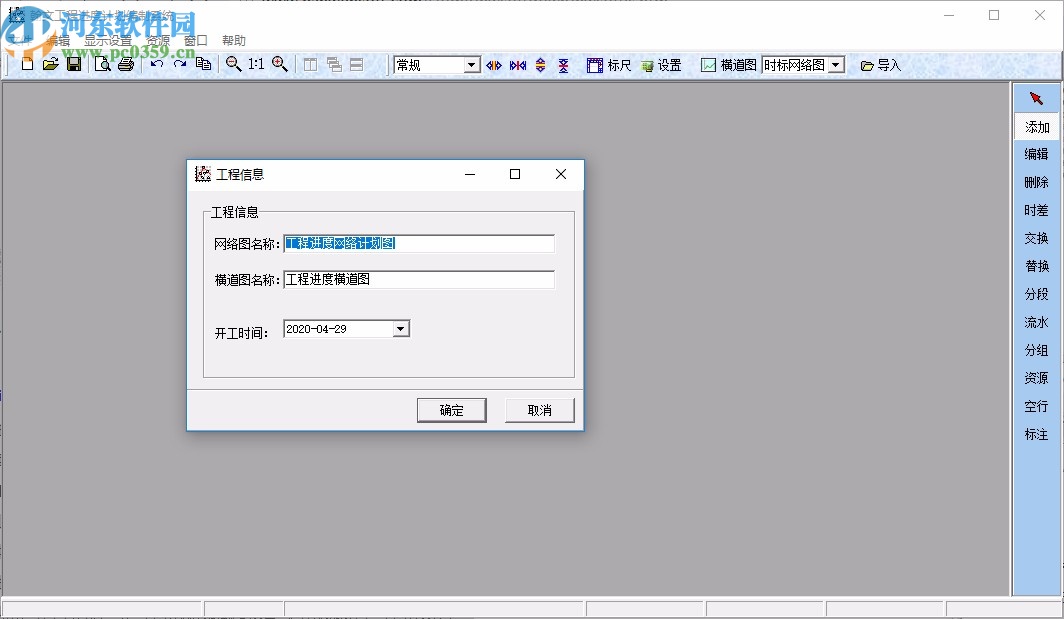The image size is (1064, 619).
Task: Expand the 开工时间 date picker dropdown
Action: pos(400,328)
